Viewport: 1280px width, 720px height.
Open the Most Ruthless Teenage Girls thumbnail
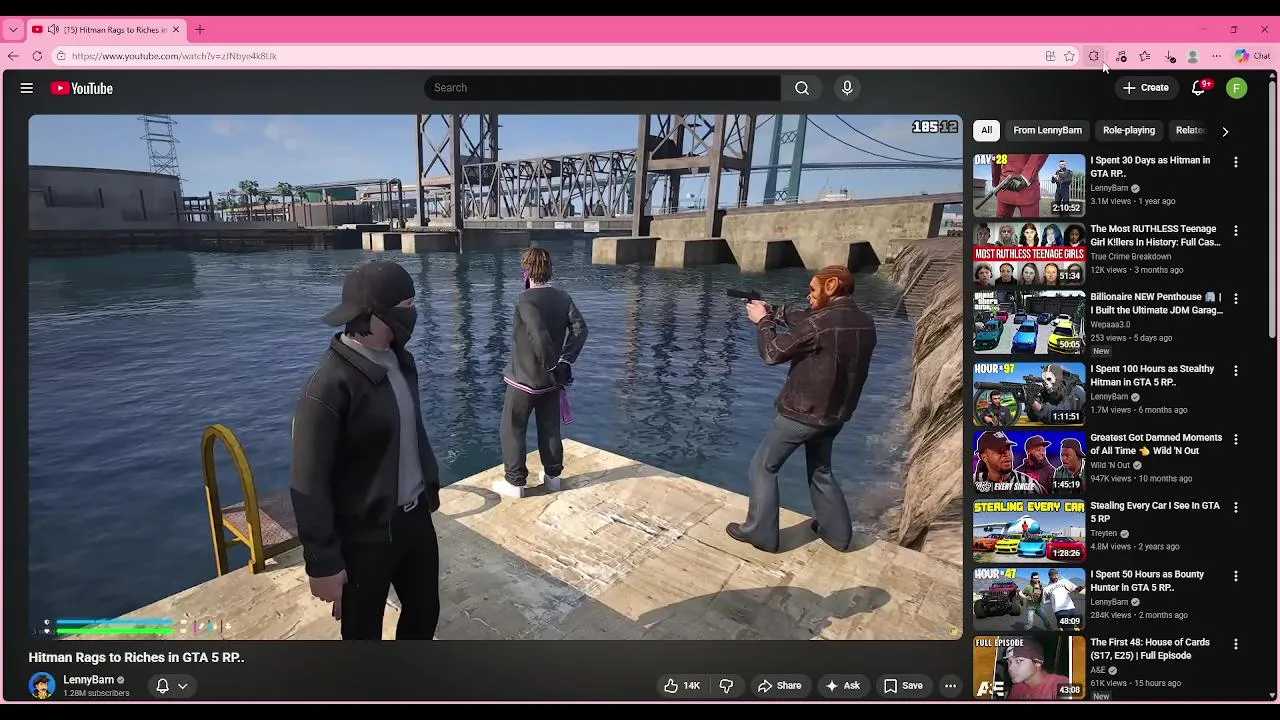[1029, 254]
